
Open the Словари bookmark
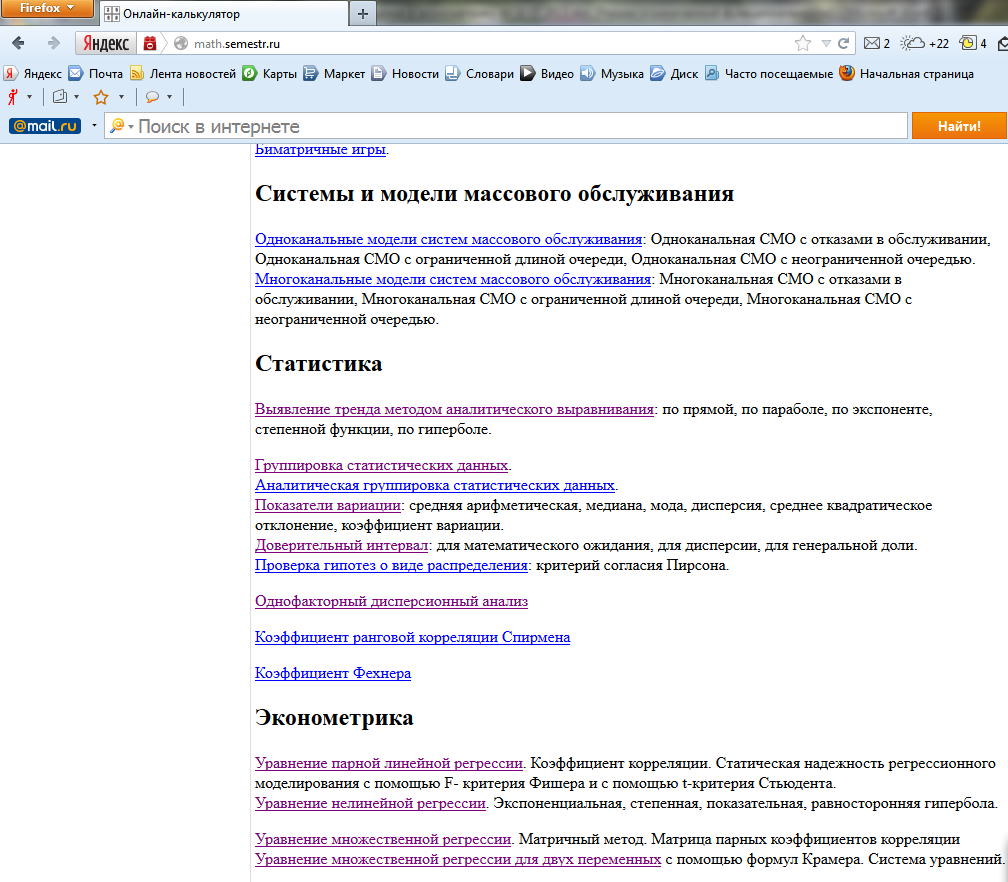point(480,74)
